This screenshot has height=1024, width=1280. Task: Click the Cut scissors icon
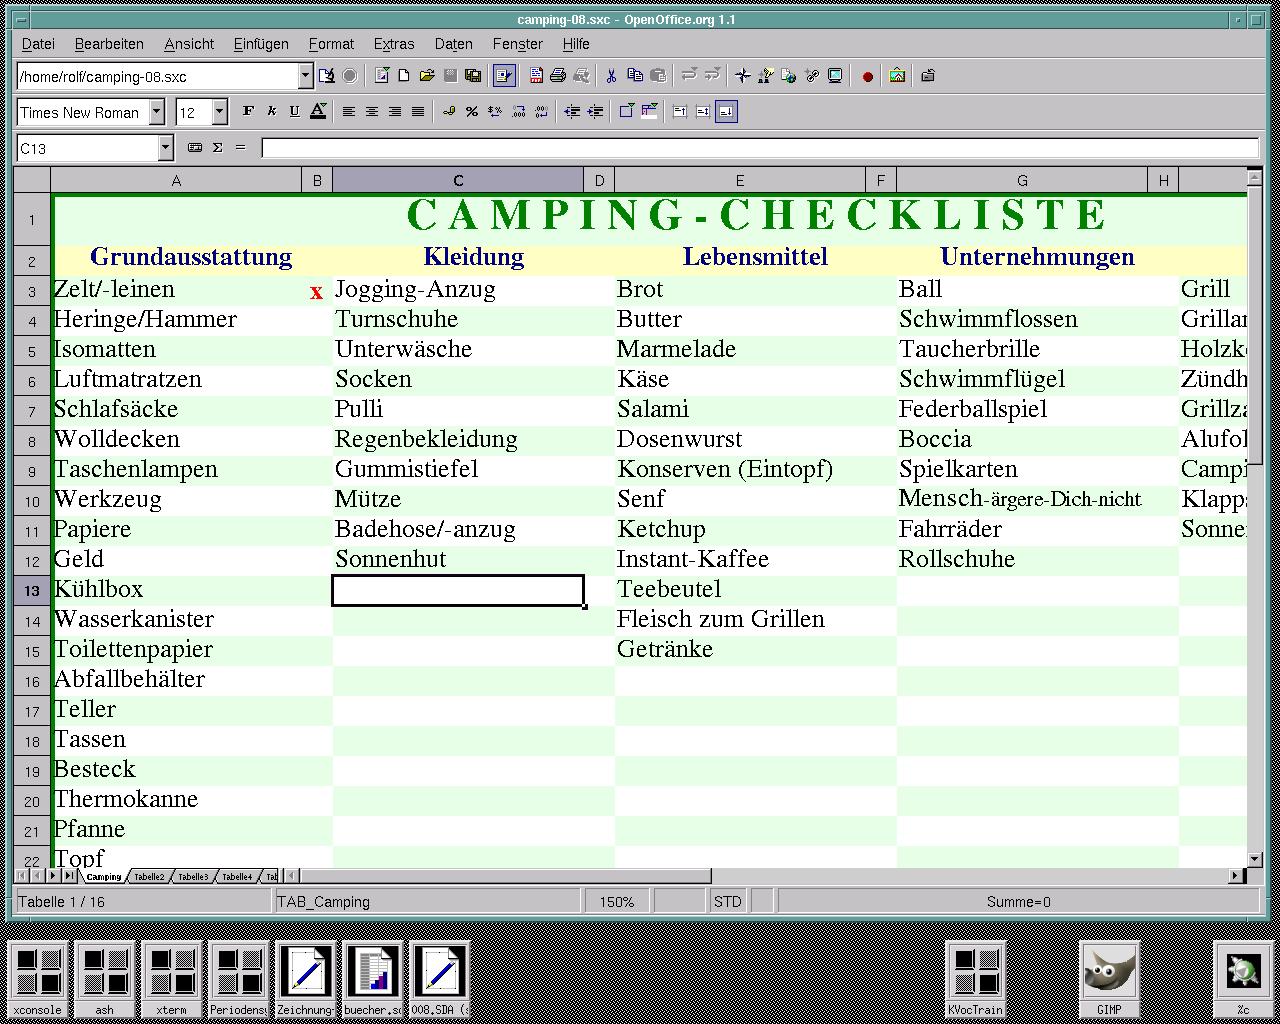[611, 76]
